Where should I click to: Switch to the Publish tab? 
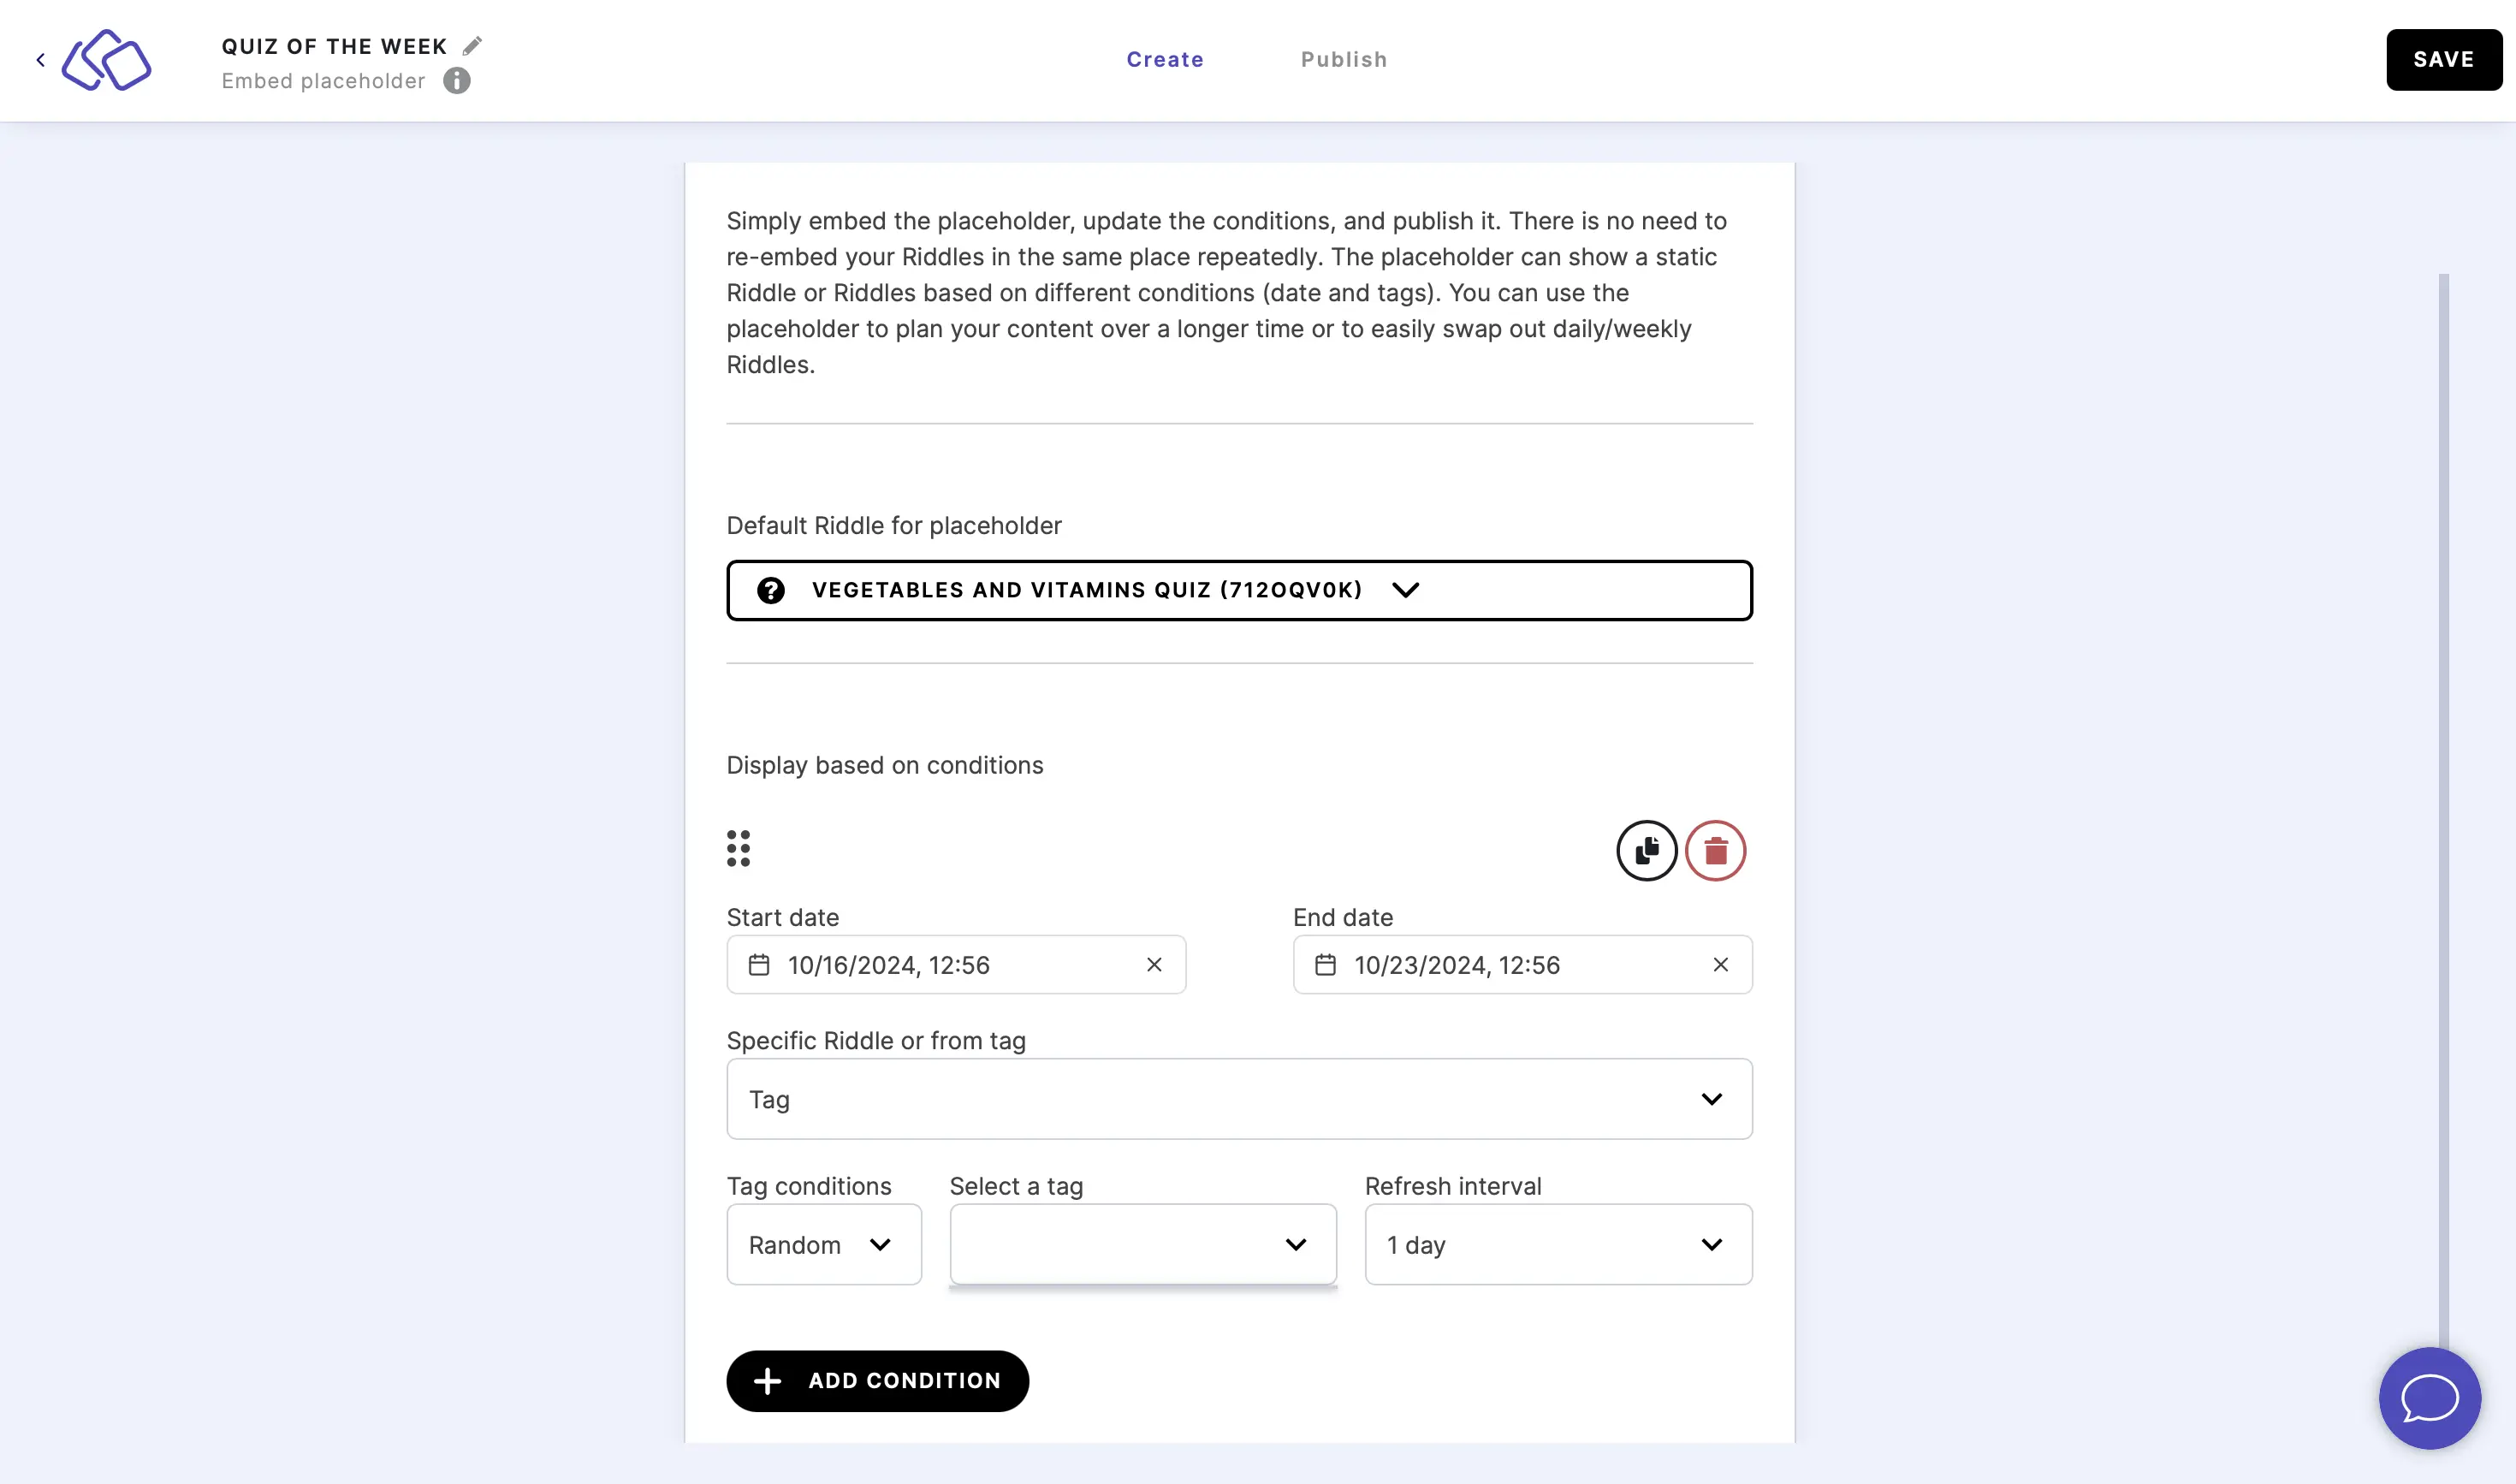click(x=1345, y=58)
